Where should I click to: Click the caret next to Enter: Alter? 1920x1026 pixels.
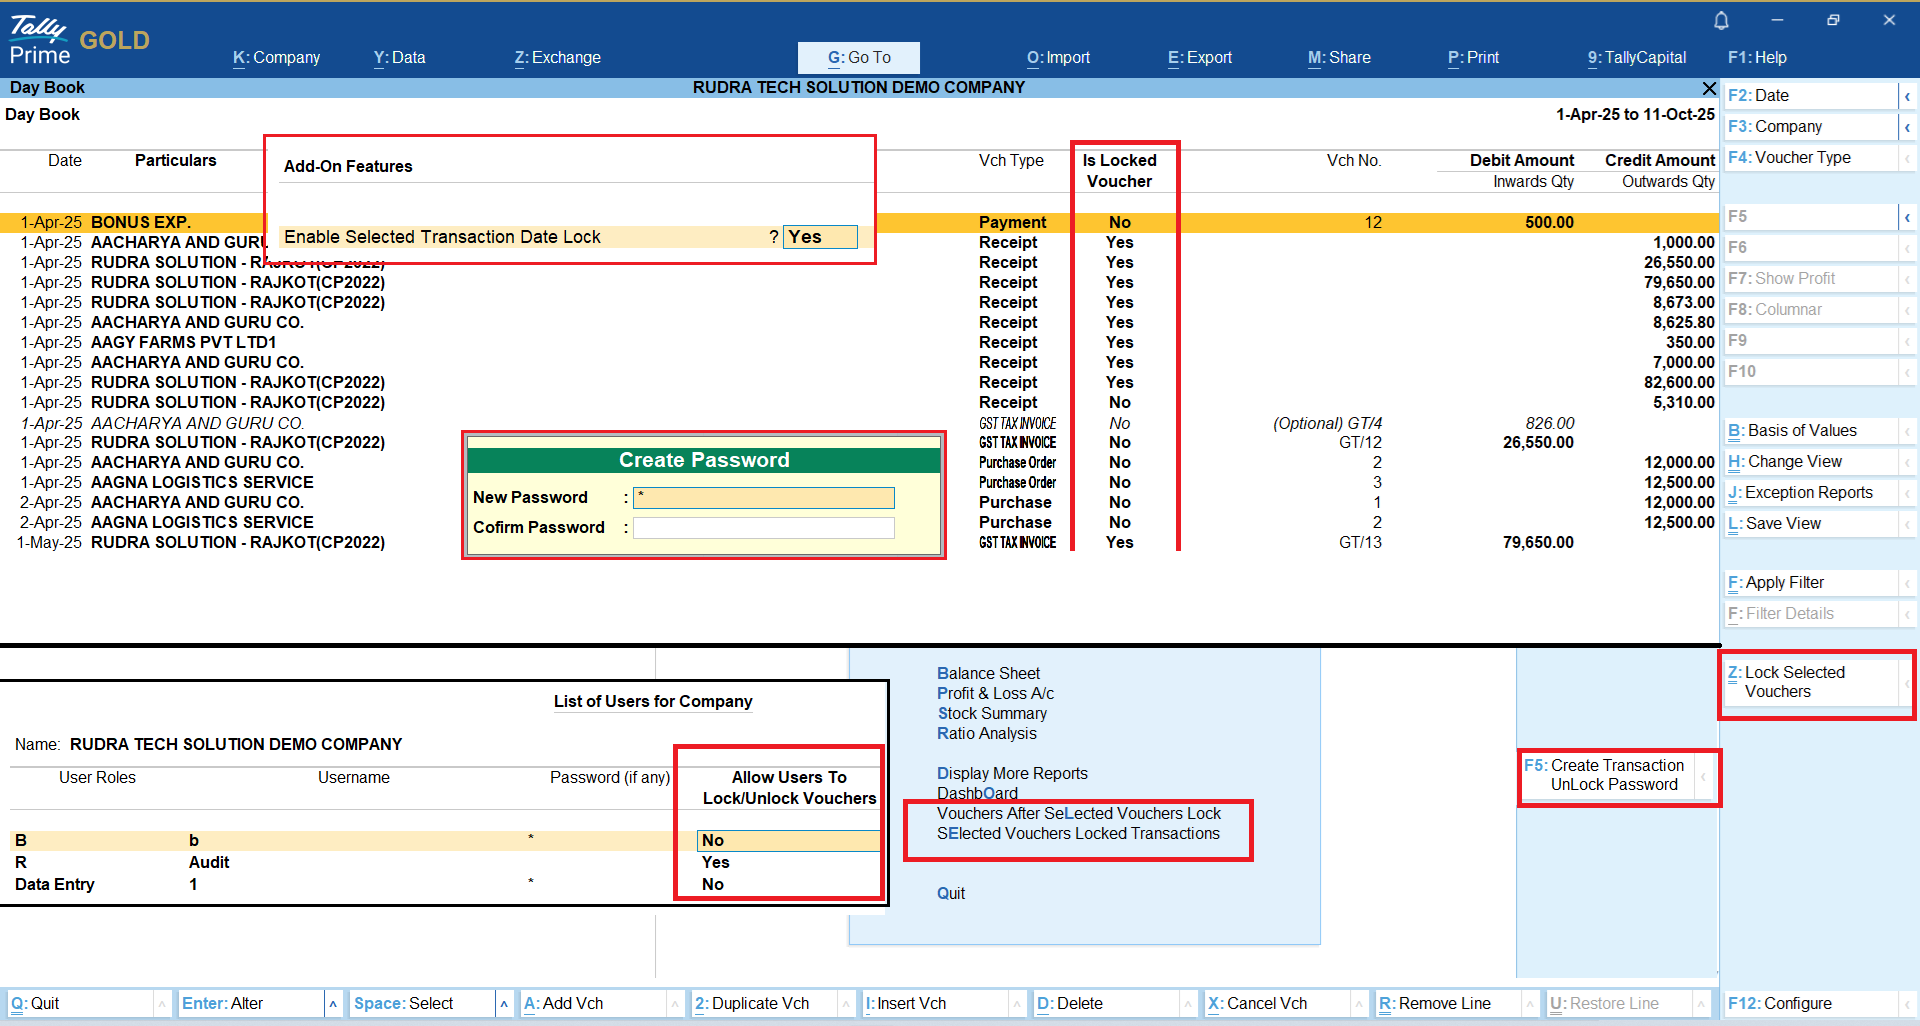click(x=333, y=1003)
